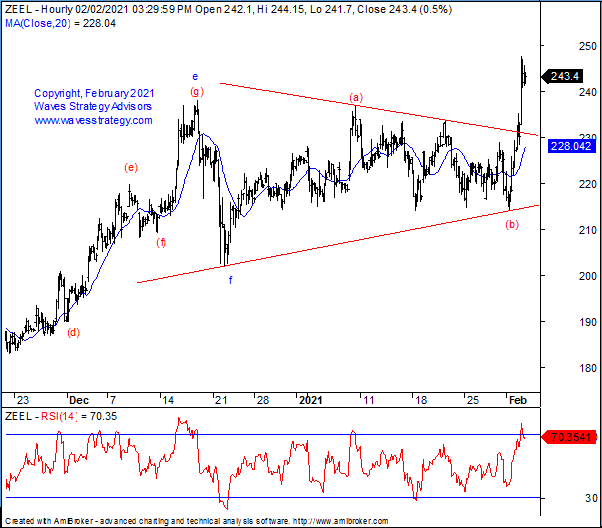The image size is (602, 528).
Task: Select the red wave label (e)
Action: (x=131, y=168)
